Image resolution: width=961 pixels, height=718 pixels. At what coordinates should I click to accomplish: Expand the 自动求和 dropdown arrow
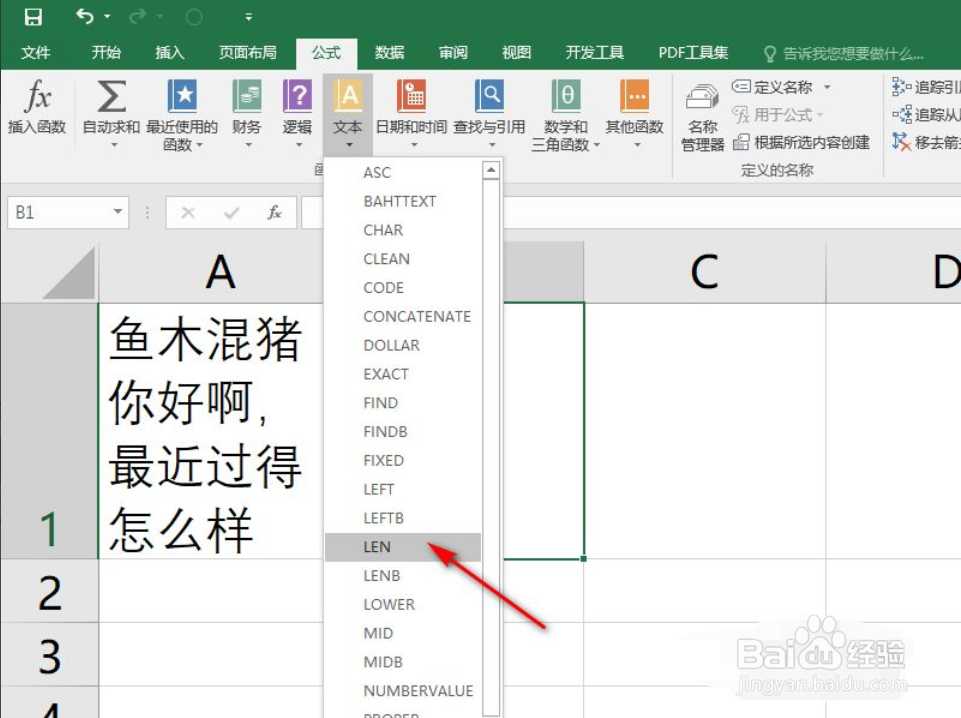114,146
